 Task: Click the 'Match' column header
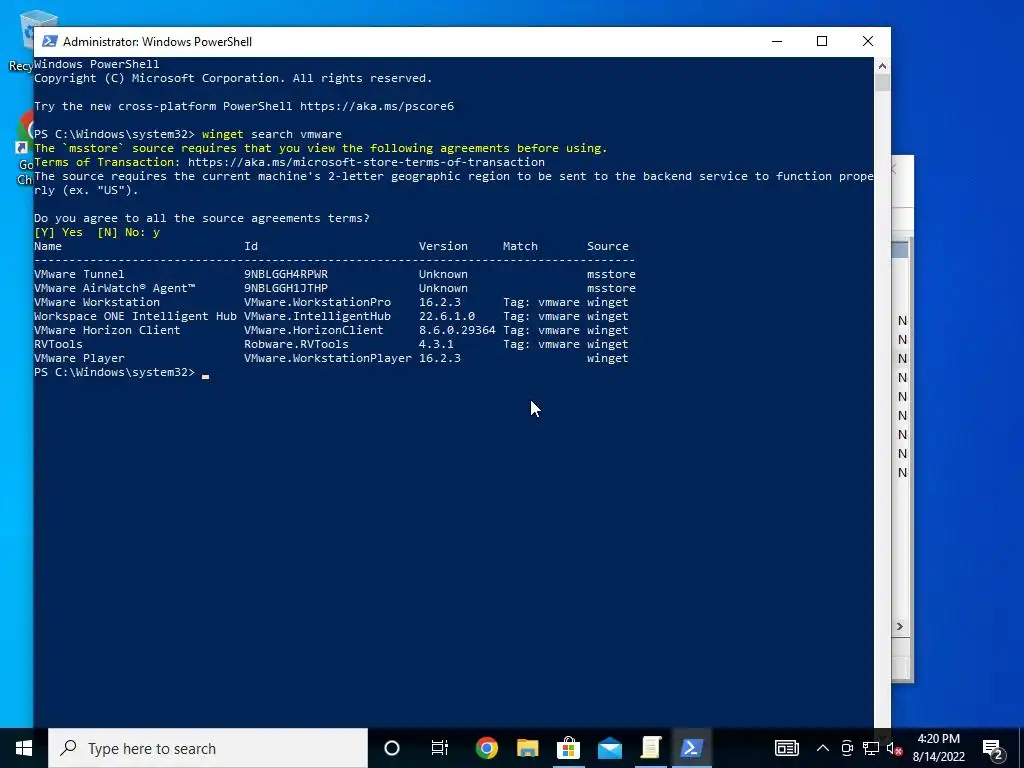(520, 246)
